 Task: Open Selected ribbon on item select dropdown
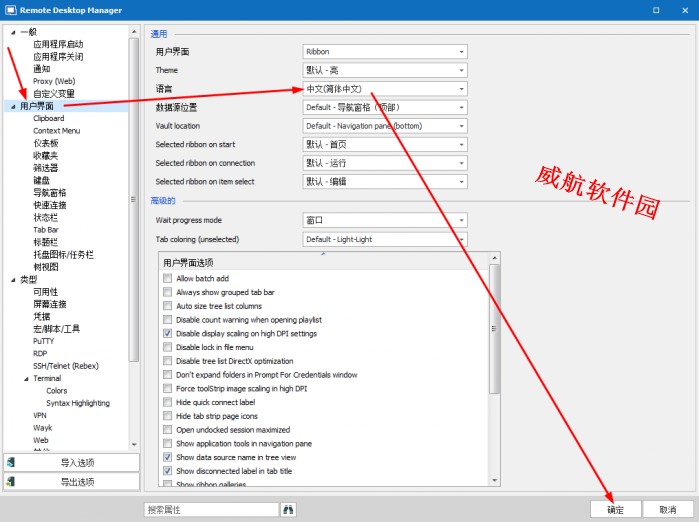pyautogui.click(x=385, y=181)
